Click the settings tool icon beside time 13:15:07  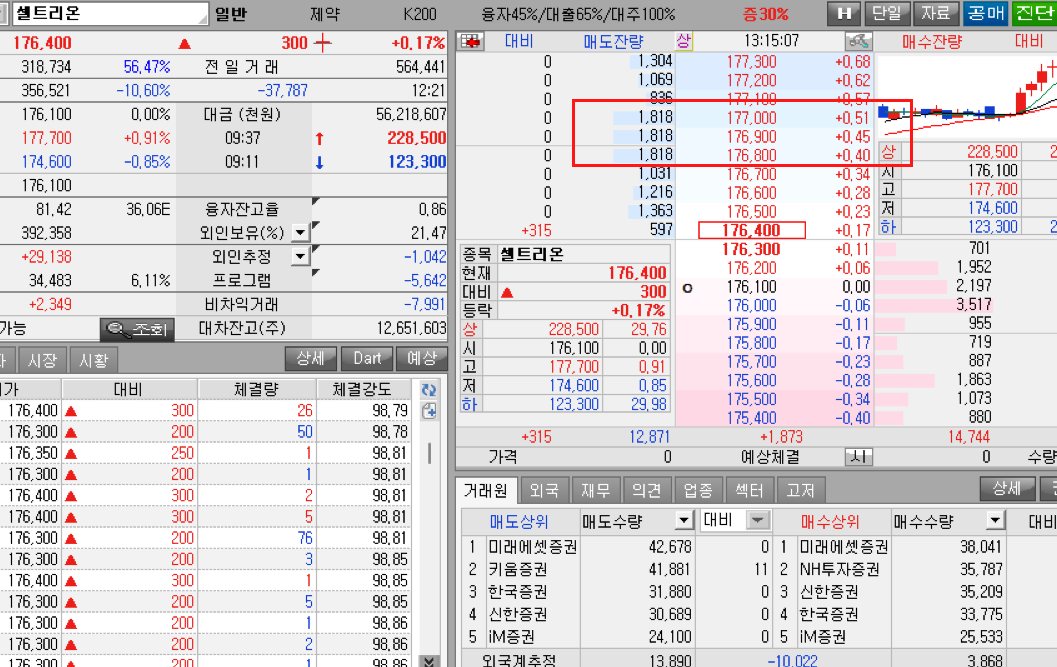point(858,41)
